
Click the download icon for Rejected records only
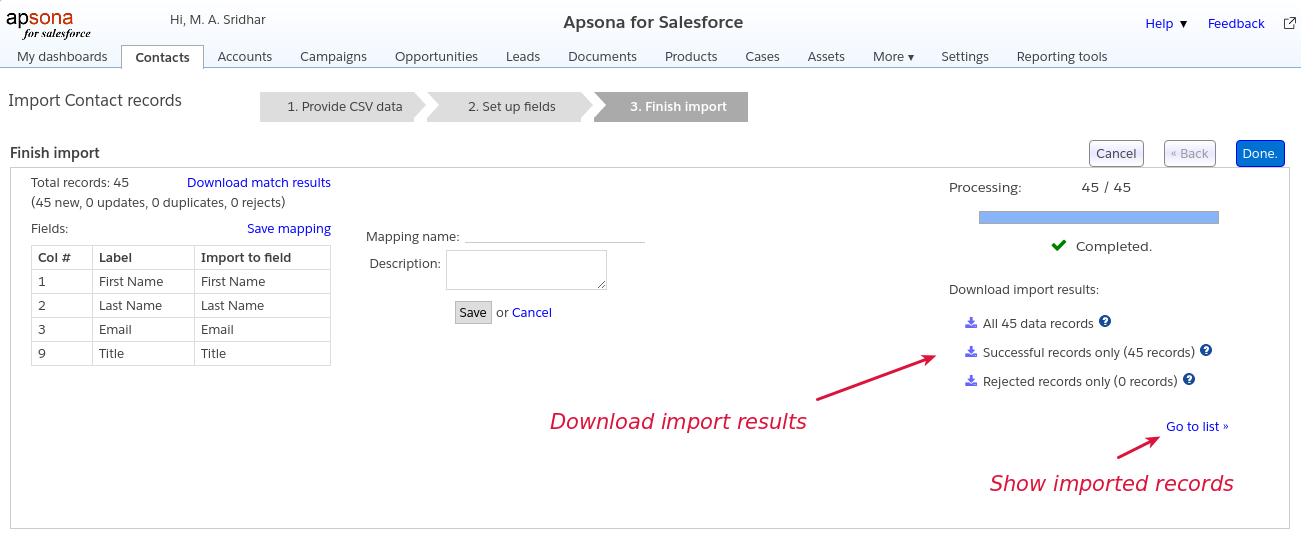970,380
